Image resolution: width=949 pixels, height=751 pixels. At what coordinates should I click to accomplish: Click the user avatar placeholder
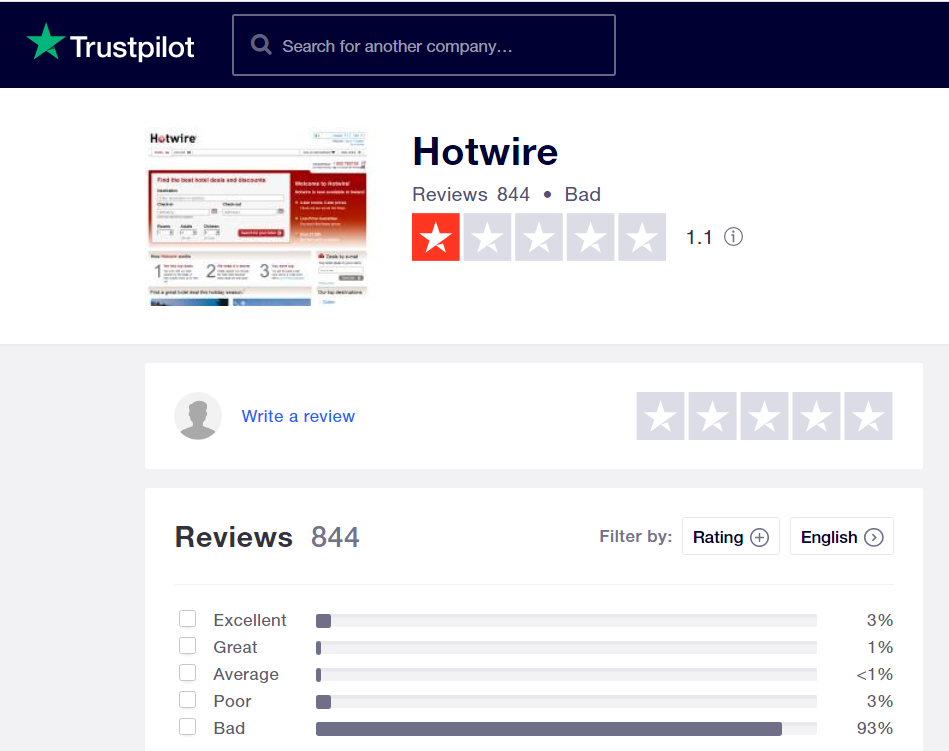coord(198,416)
